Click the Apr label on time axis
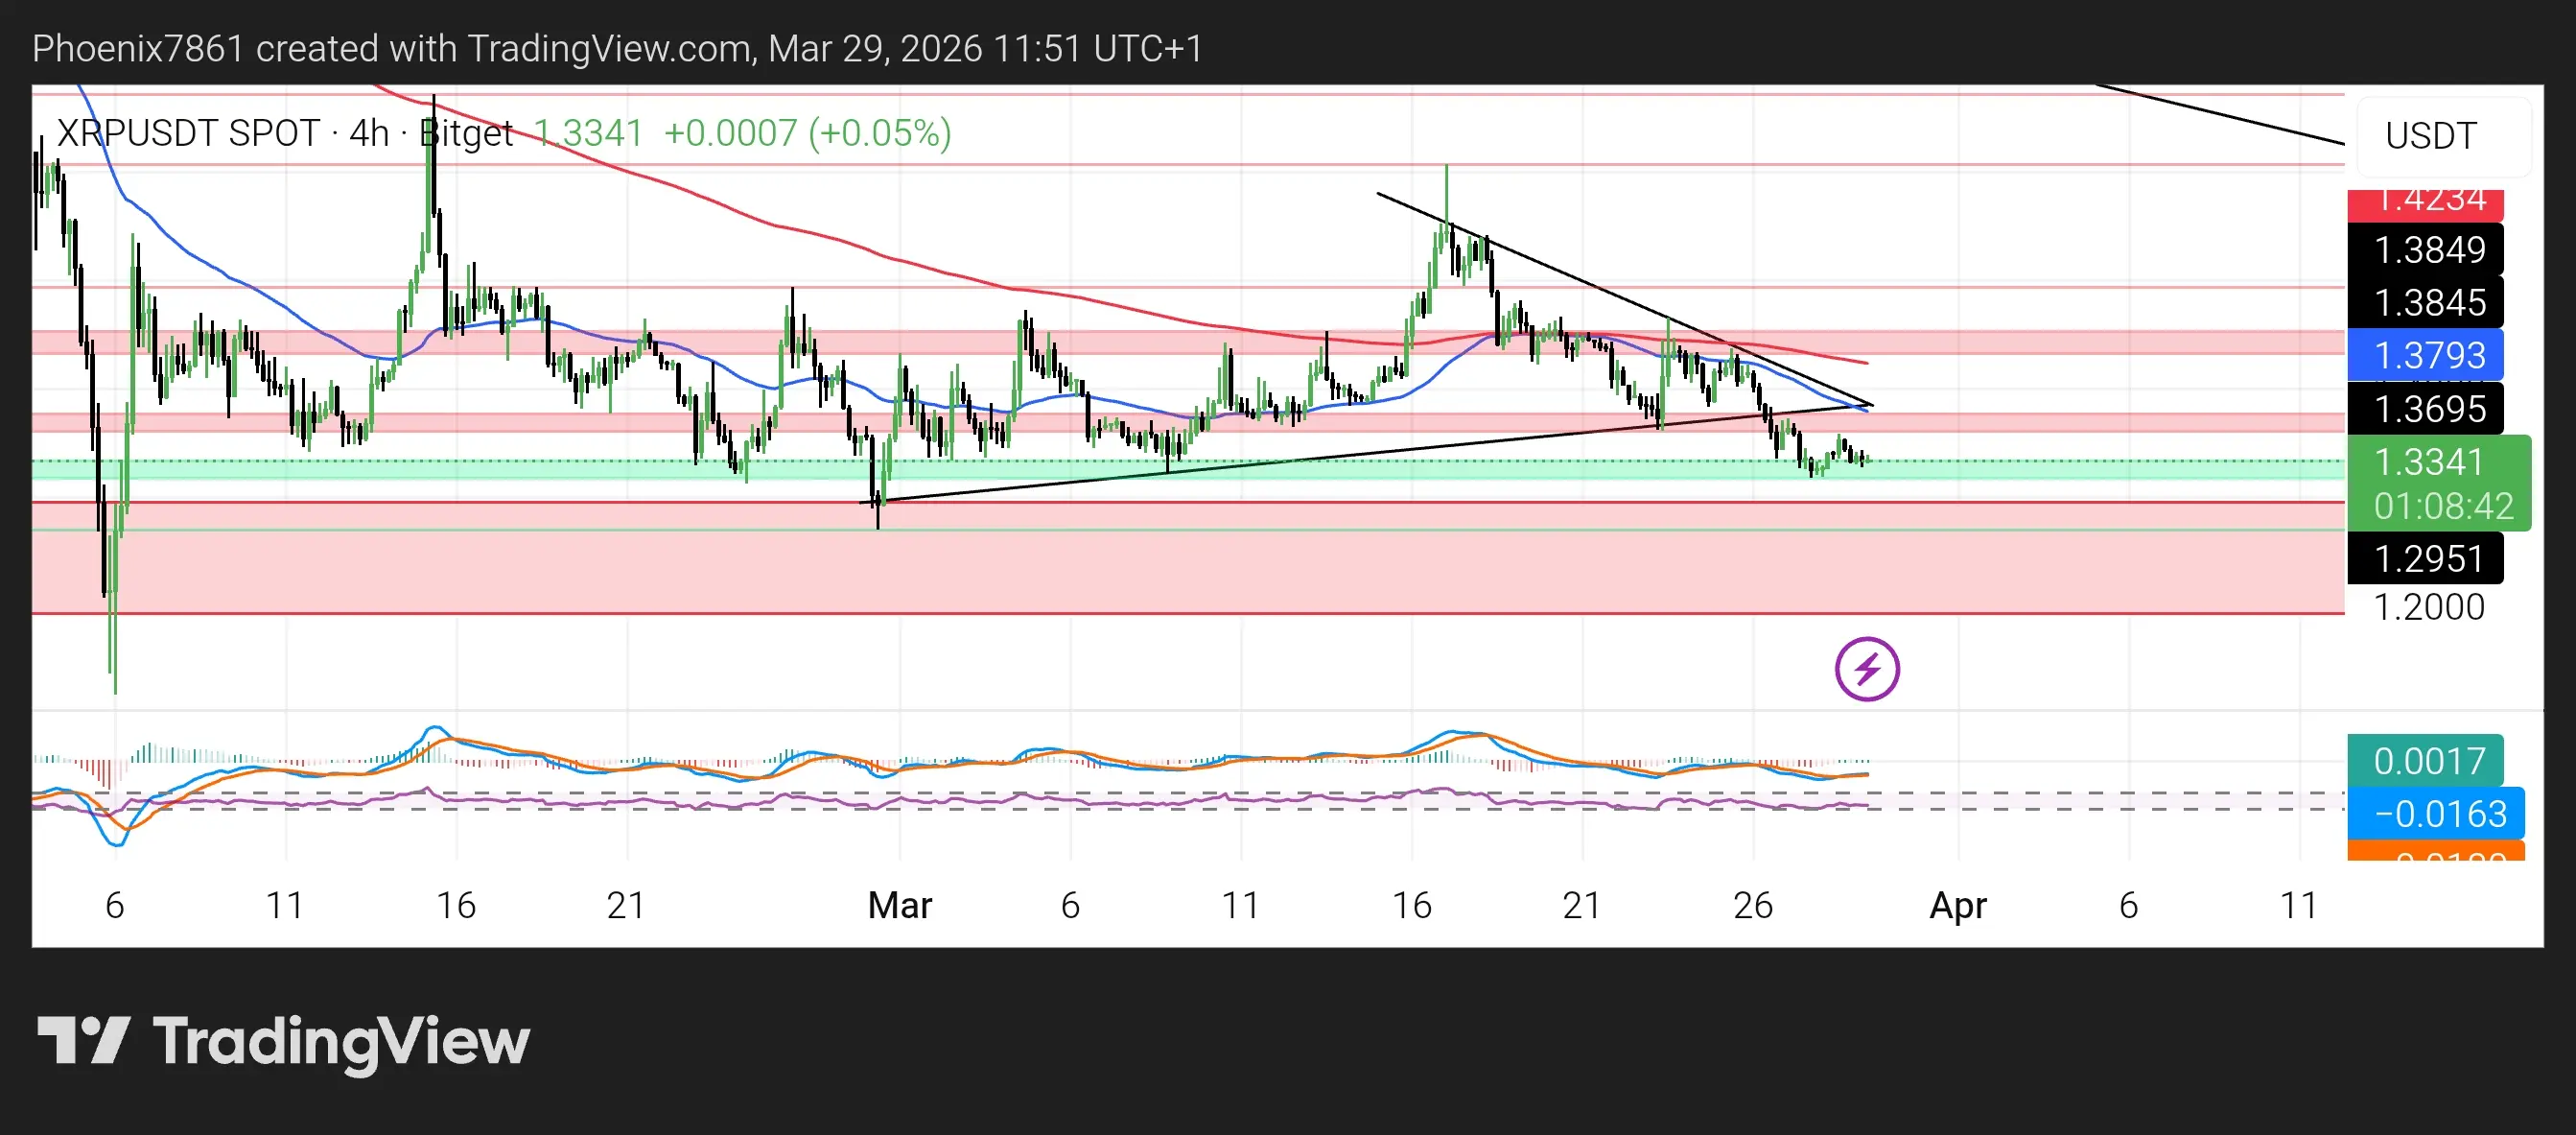The height and width of the screenshot is (1135, 2576). click(1957, 905)
